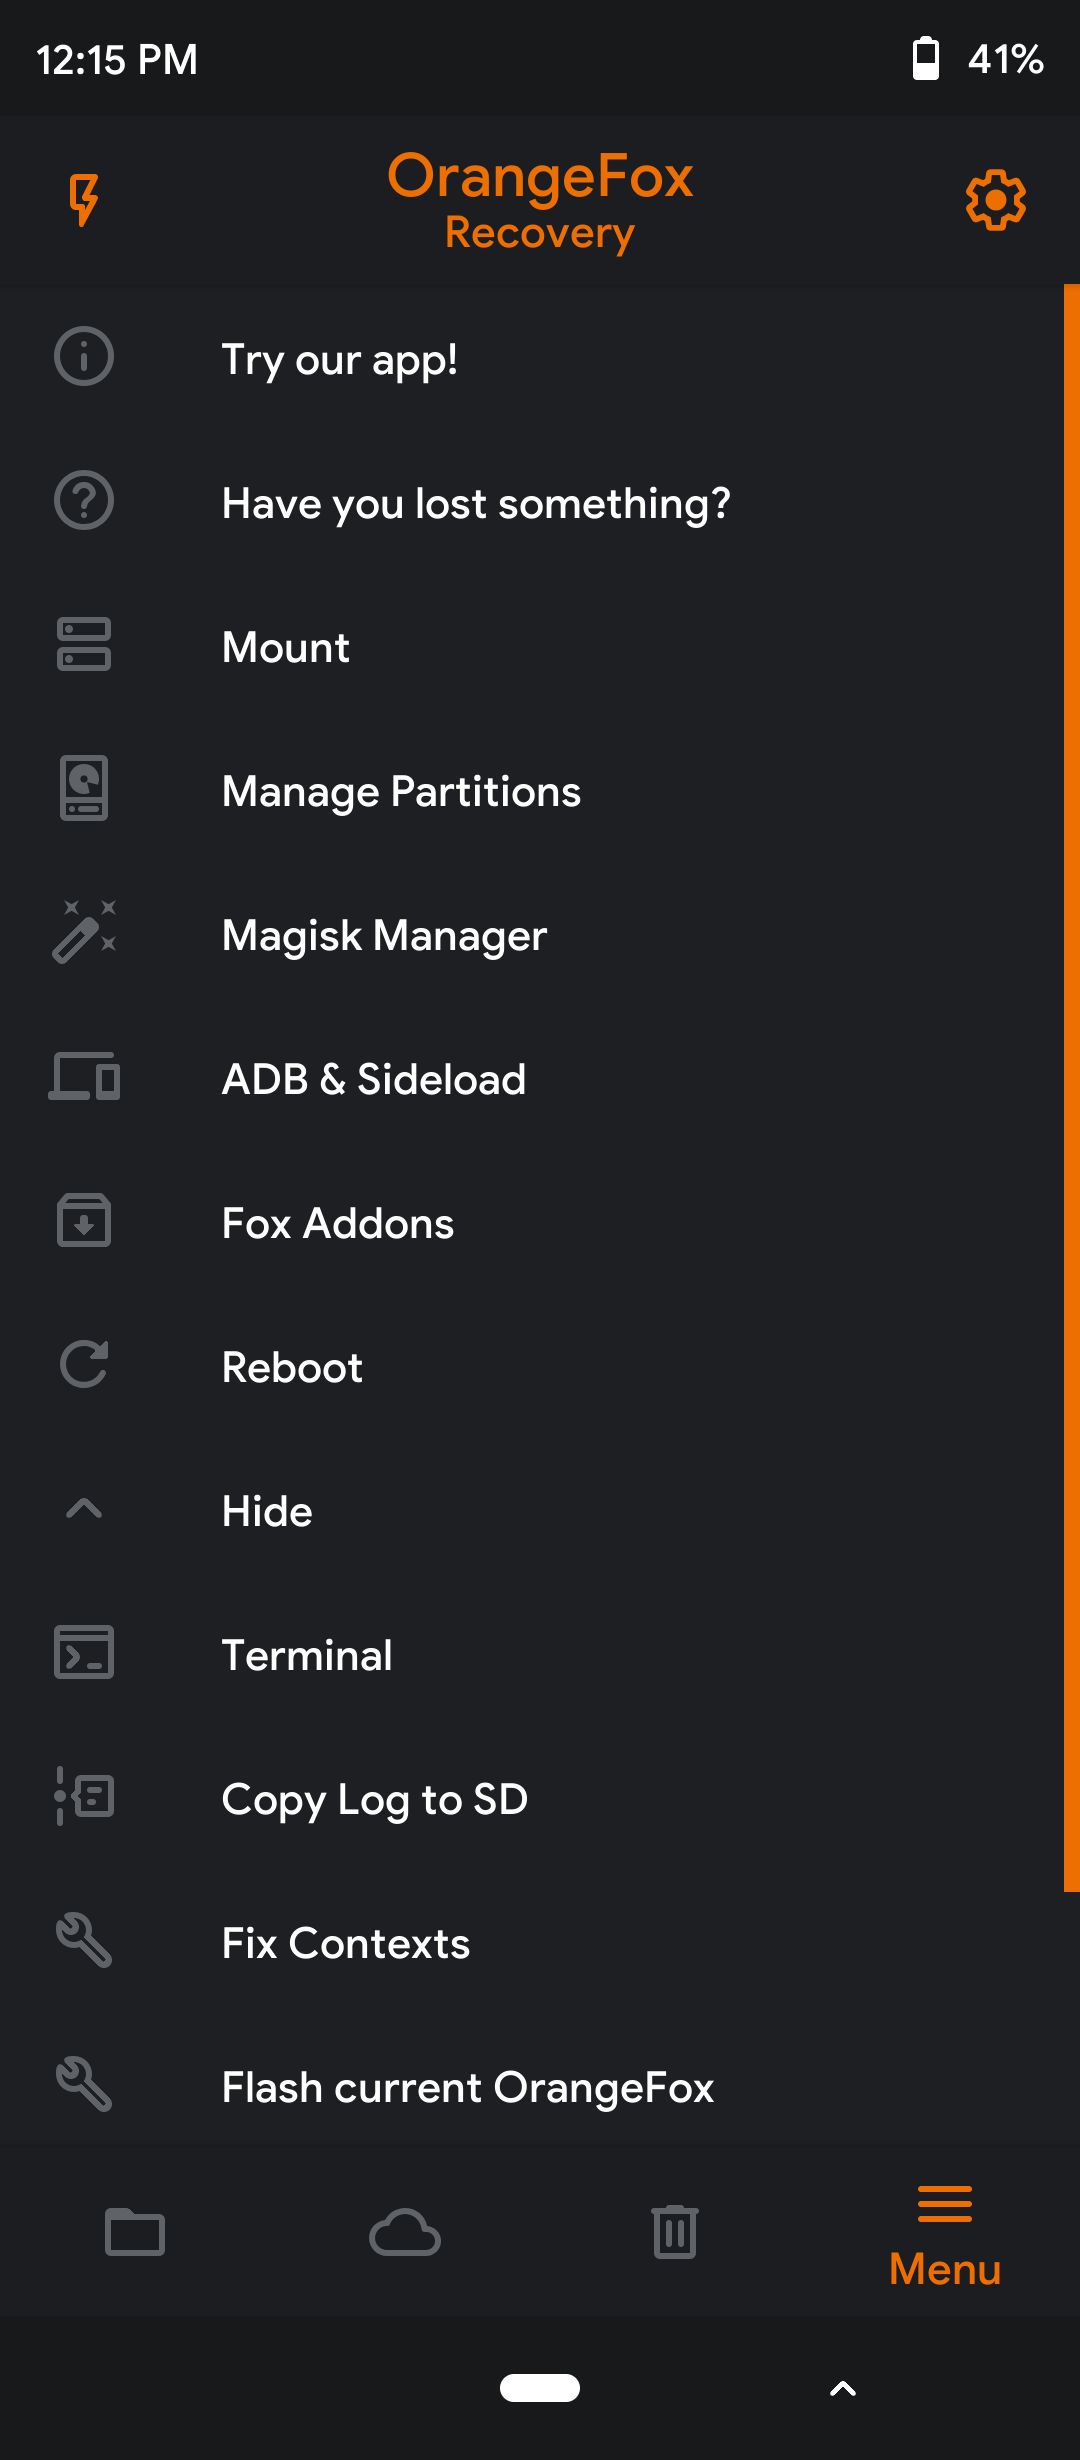Tap Fix Contexts option
This screenshot has width=1080, height=2460.
click(x=345, y=1943)
